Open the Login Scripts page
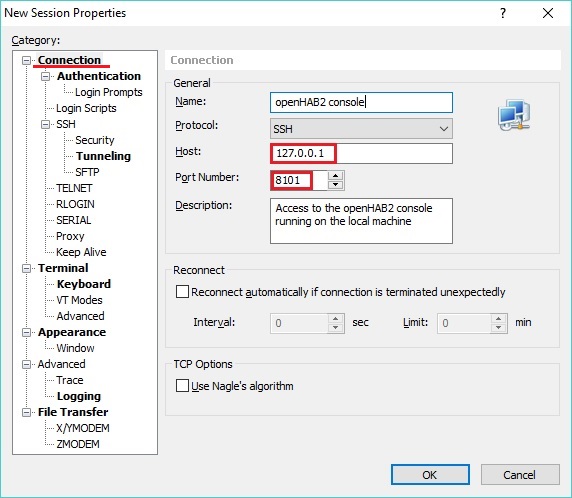The height and width of the screenshot is (498, 572). [86, 108]
